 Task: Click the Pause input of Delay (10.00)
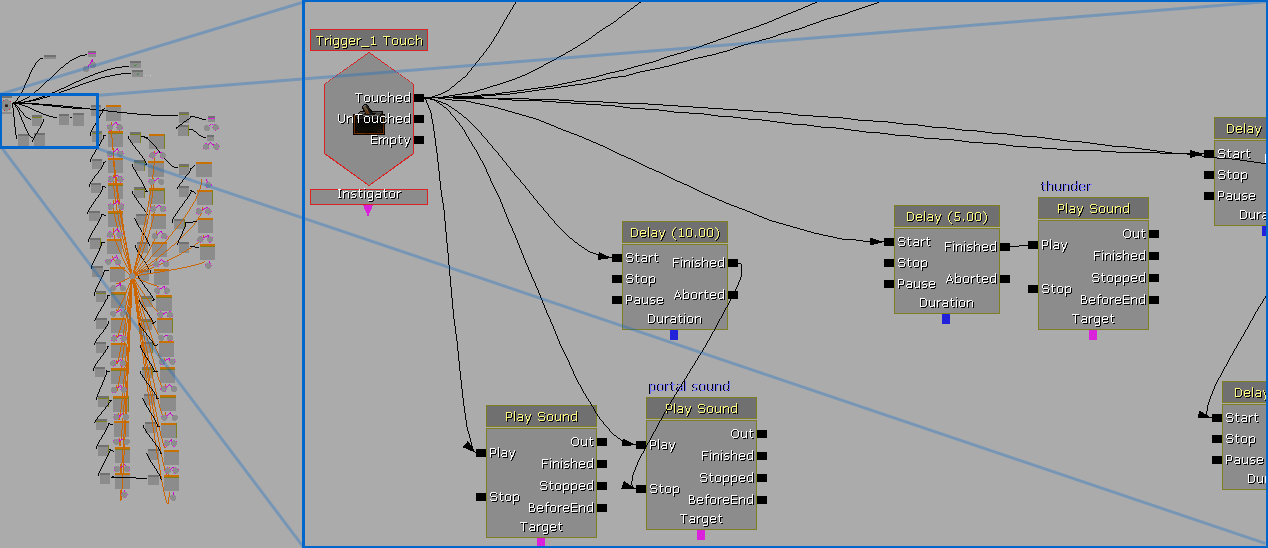click(x=616, y=300)
